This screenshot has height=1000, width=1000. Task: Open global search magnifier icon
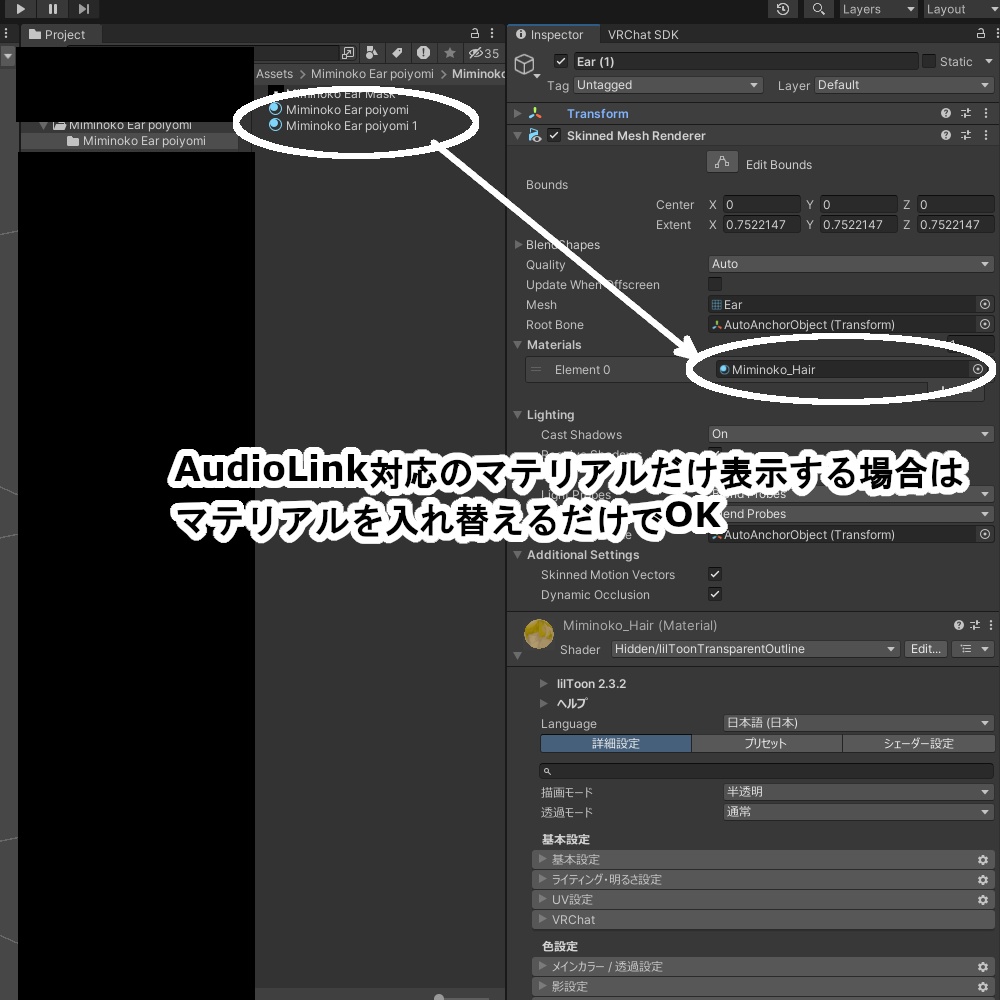click(x=818, y=9)
